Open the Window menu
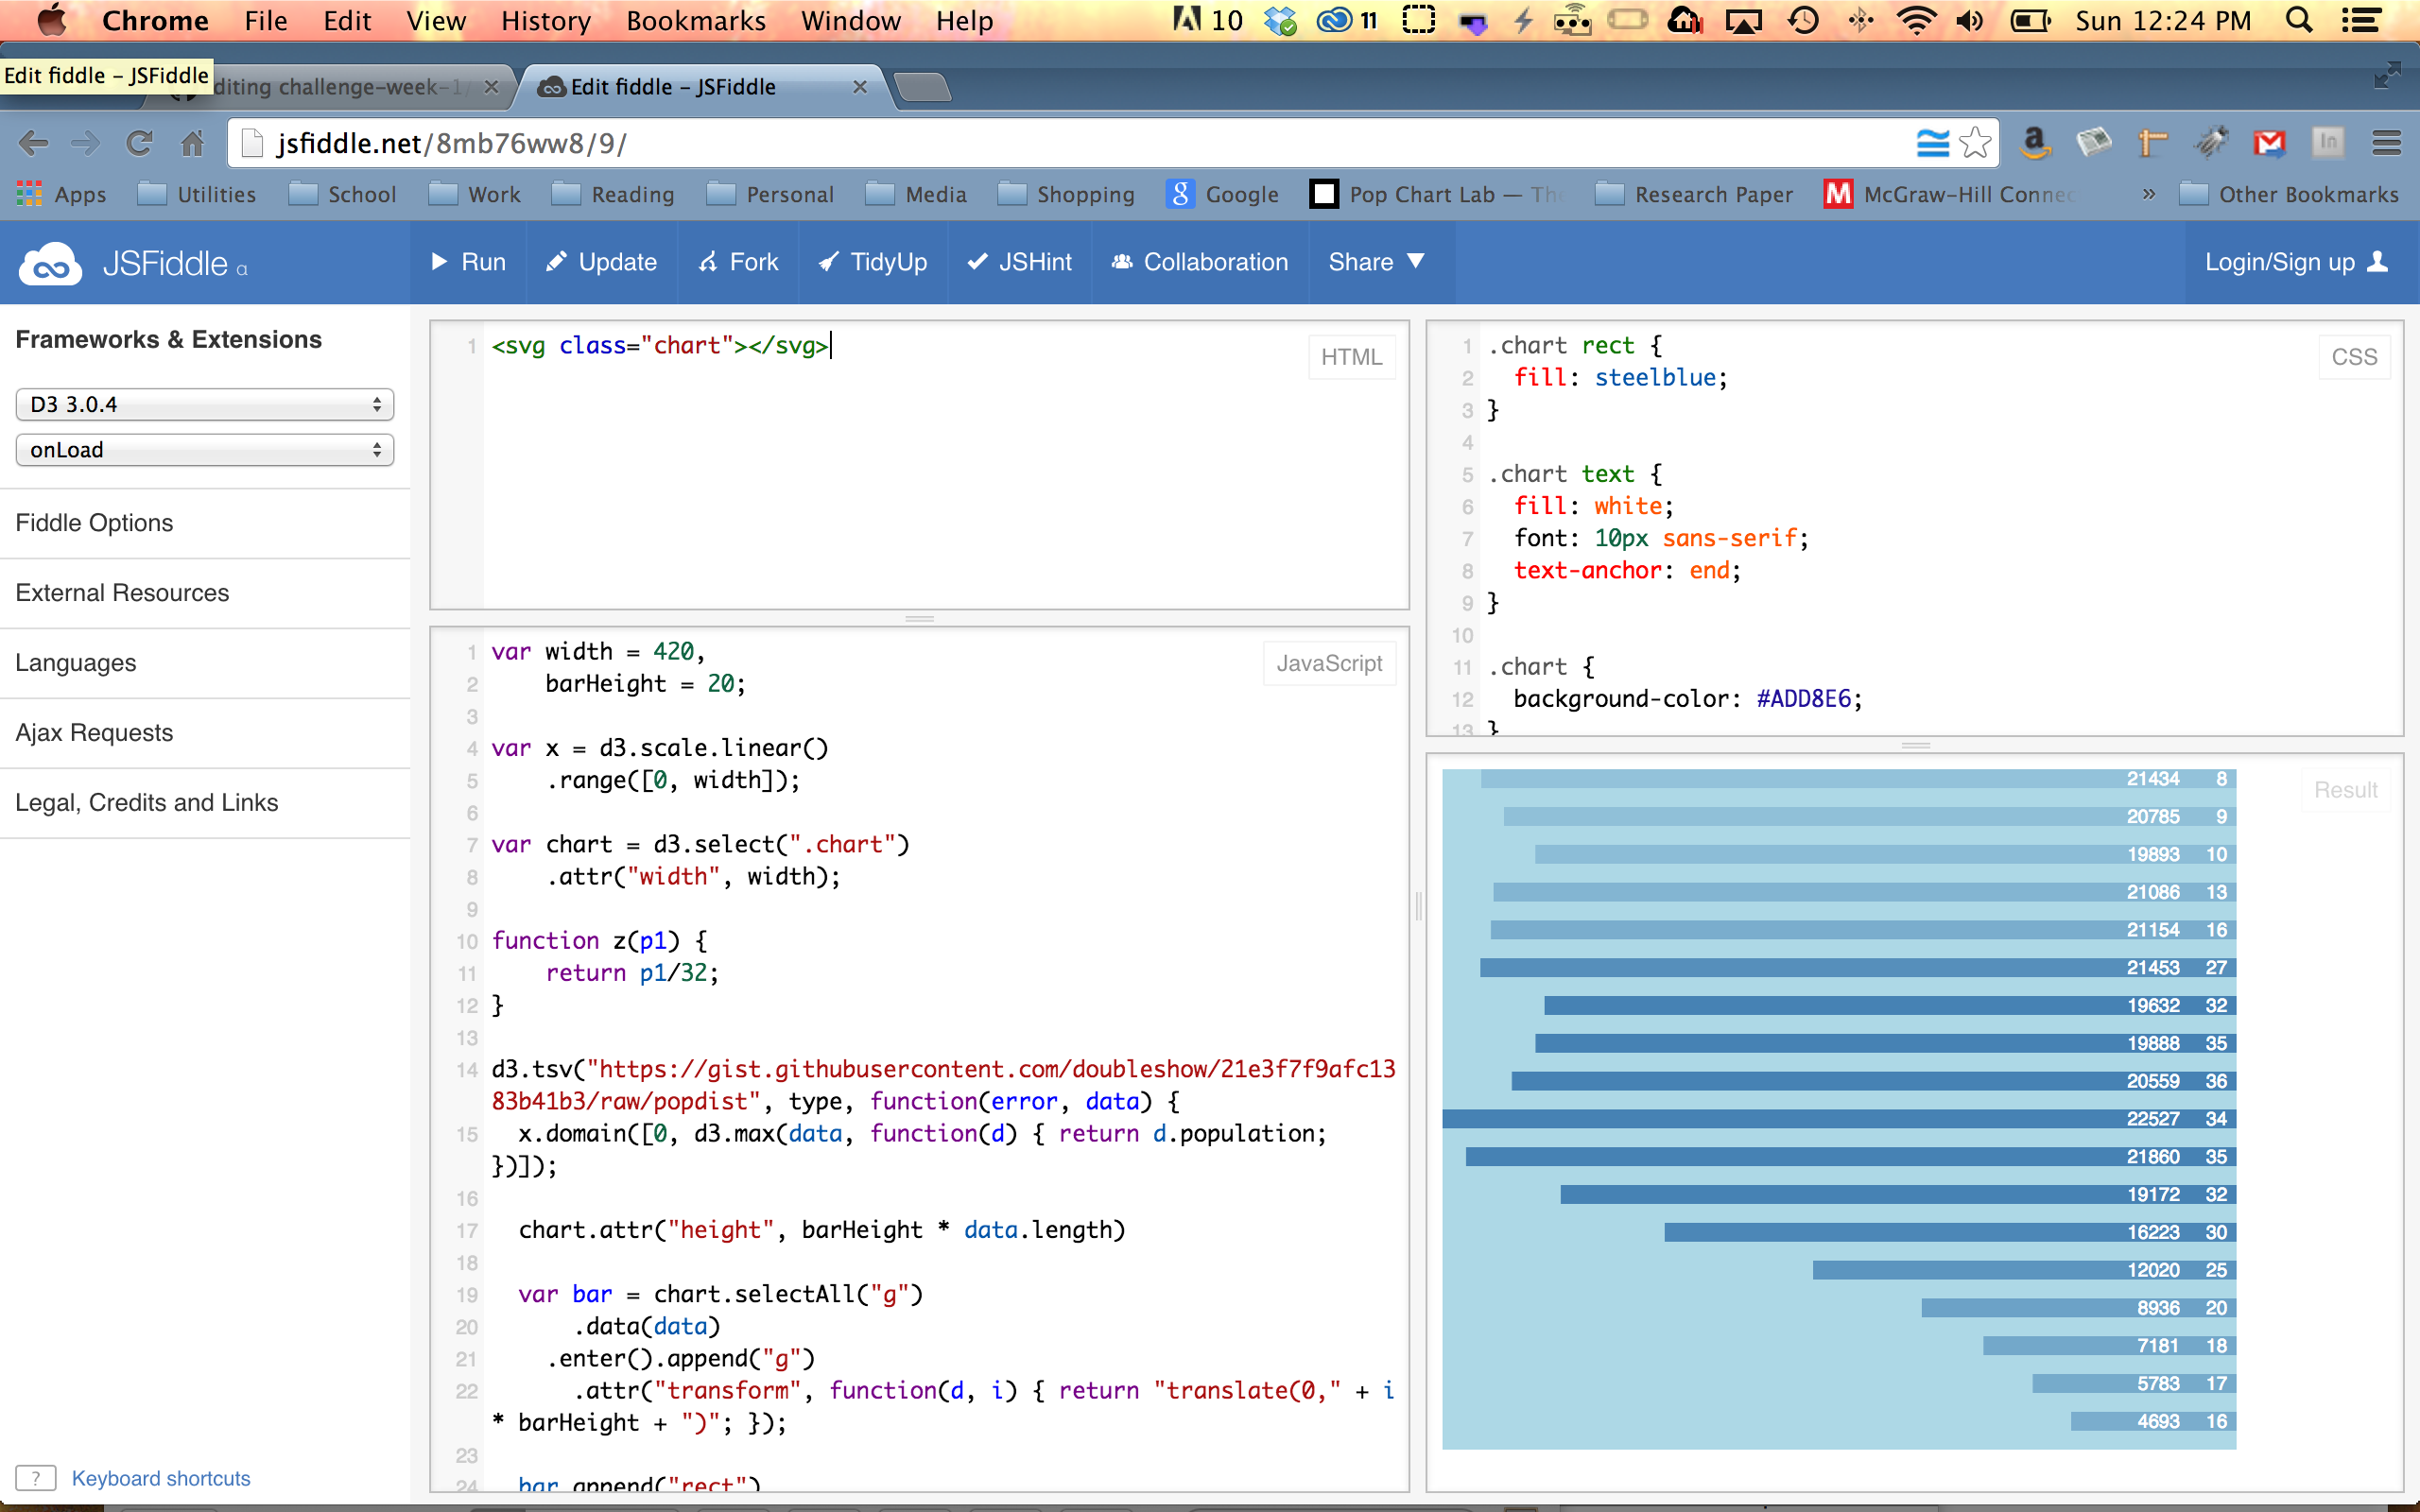This screenshot has height=1512, width=2420. tap(851, 20)
